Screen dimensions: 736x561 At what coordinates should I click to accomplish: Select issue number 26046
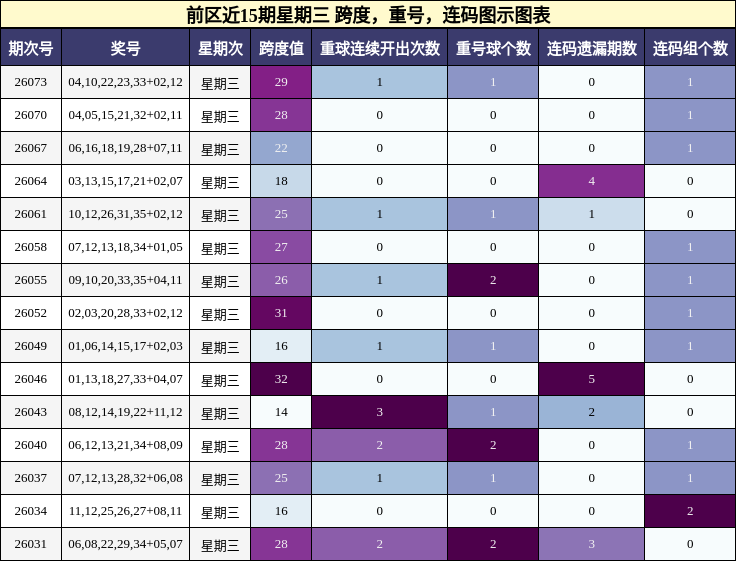point(31,379)
